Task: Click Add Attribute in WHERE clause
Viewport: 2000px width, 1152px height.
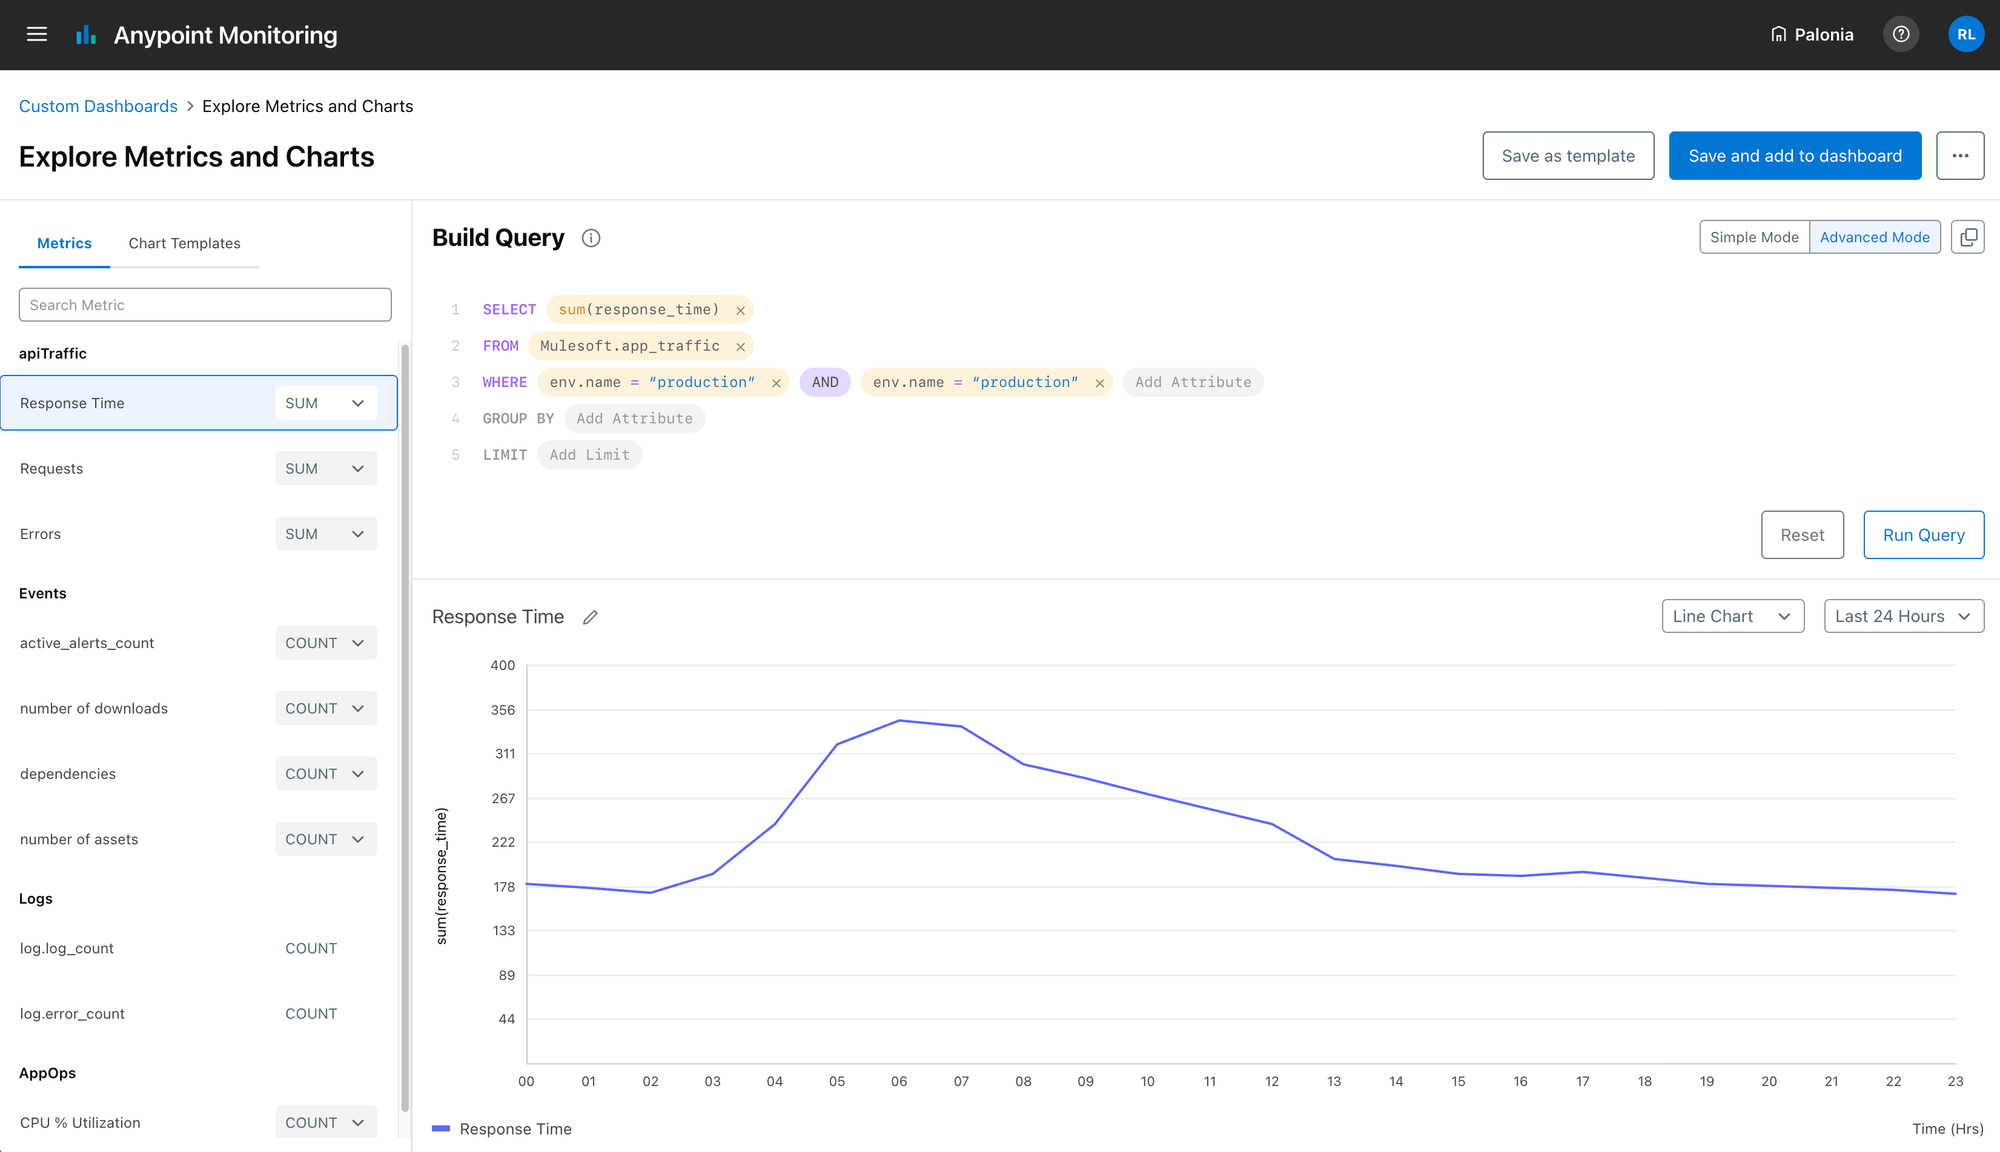Action: [x=1193, y=382]
